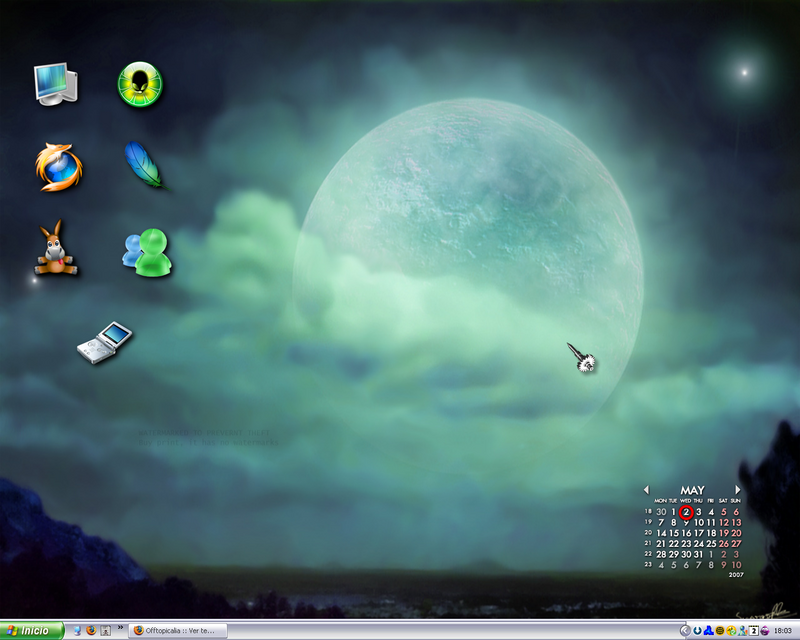
Task: Launch Firefox from the desktop icon
Action: coord(58,166)
